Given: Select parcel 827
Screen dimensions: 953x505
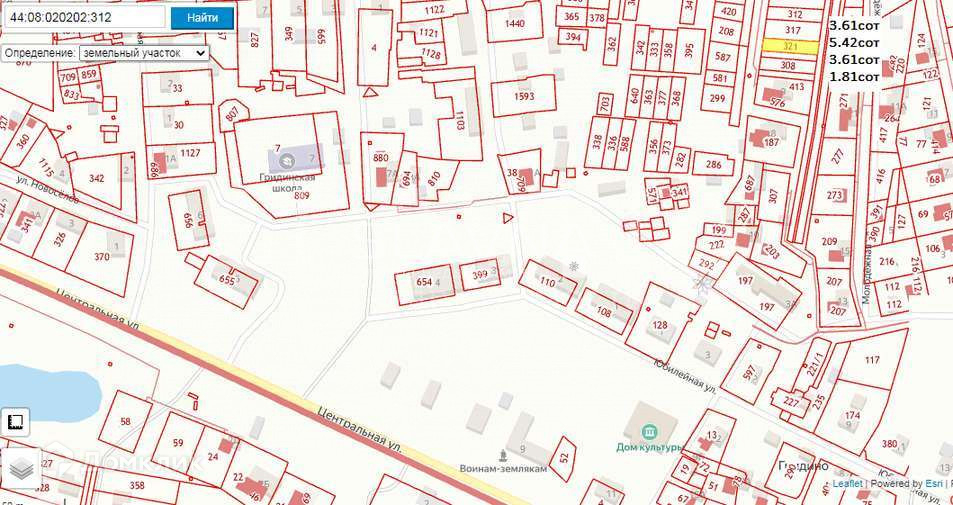Looking at the screenshot, I should pyautogui.click(x=255, y=40).
